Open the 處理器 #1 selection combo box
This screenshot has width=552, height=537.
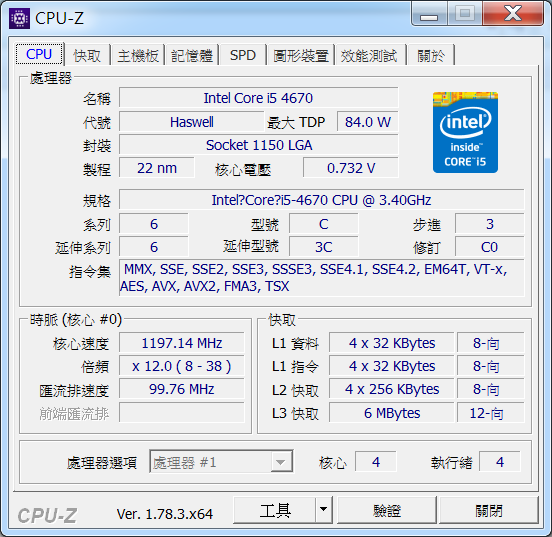(221, 462)
